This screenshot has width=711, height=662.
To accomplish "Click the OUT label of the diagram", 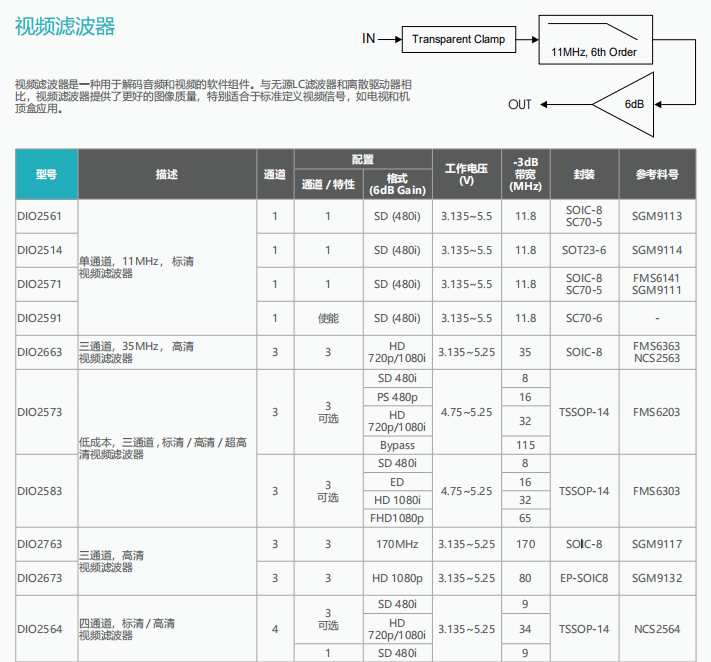I will [x=520, y=104].
